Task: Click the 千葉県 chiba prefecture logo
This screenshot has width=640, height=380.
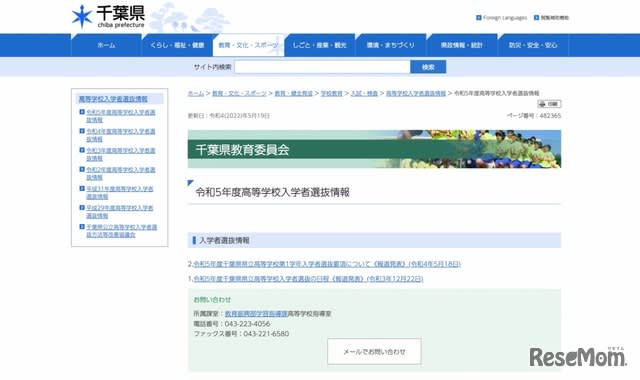Action: [x=108, y=17]
